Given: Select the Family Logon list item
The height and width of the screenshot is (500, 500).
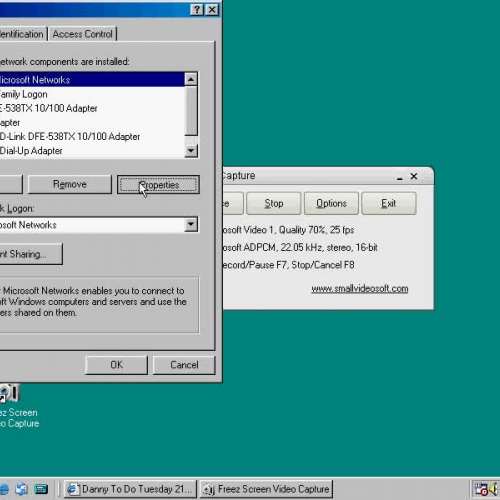Looking at the screenshot, I should (x=92, y=94).
